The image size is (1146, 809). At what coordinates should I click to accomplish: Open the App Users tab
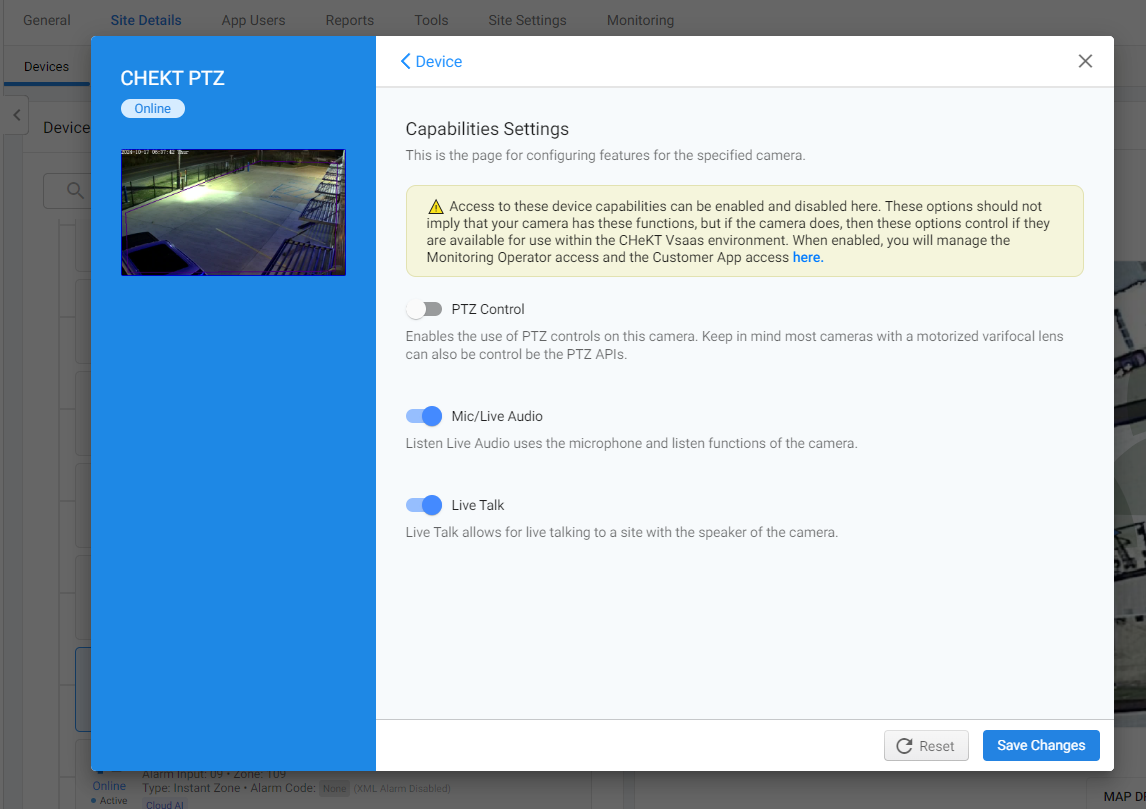point(253,20)
